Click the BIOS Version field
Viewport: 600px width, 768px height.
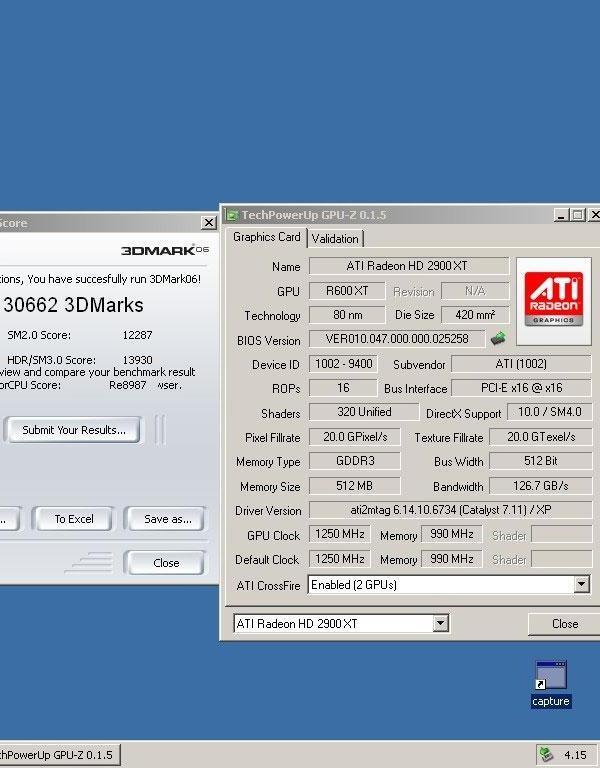click(397, 338)
